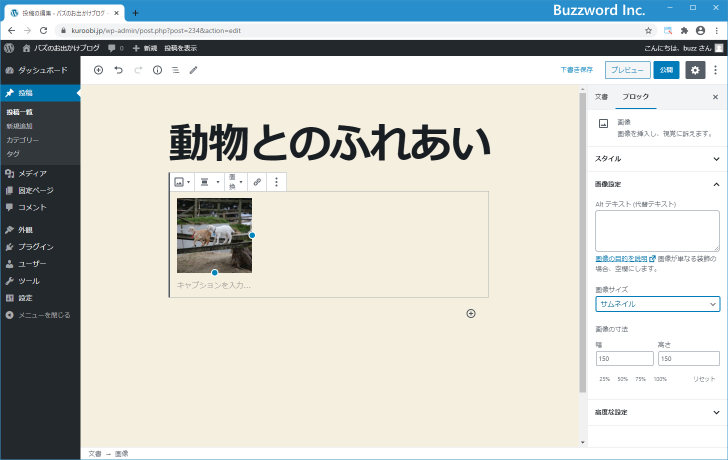Click the pencil tools icon
Image resolution: width=728 pixels, height=460 pixels.
pyautogui.click(x=194, y=70)
